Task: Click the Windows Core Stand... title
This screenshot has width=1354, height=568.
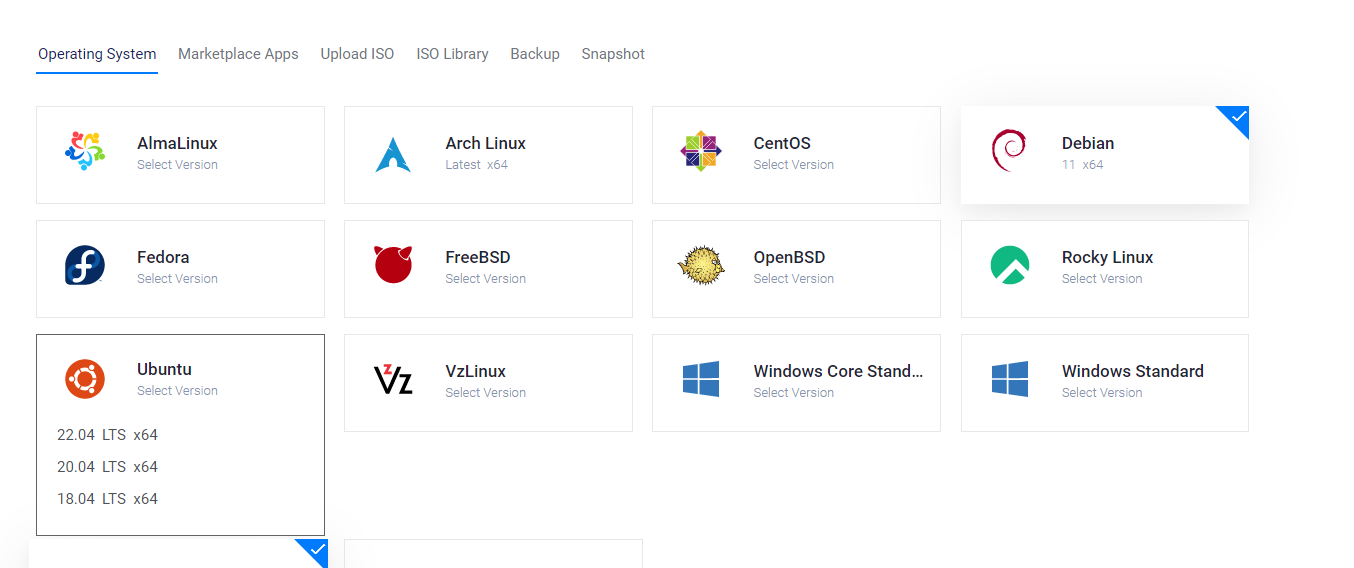Action: 839,371
